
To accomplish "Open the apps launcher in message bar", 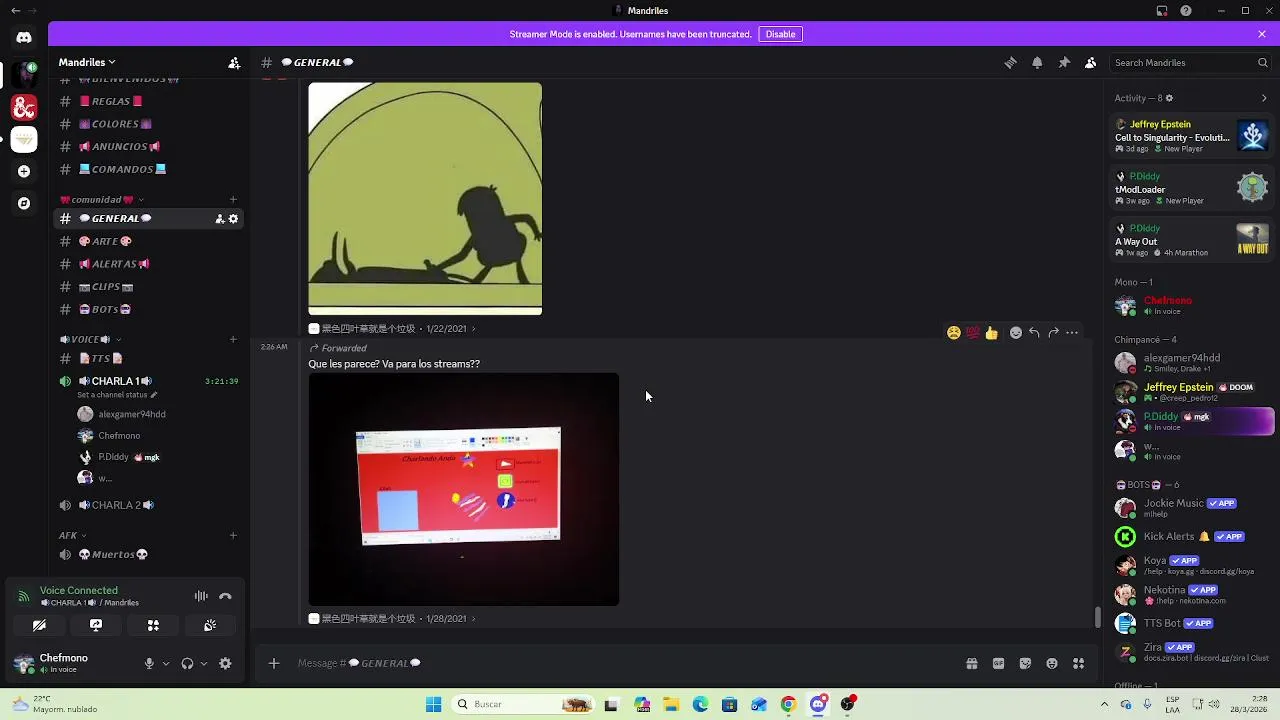I will coord(1079,663).
